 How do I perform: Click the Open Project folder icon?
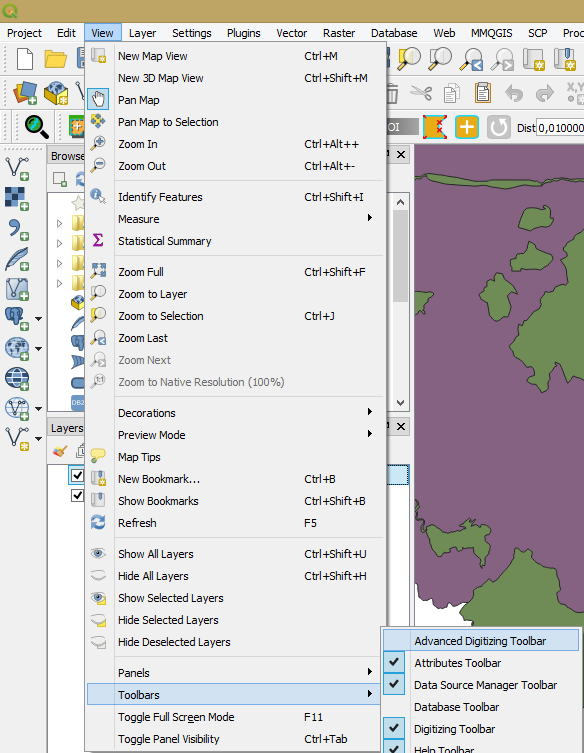click(55, 59)
